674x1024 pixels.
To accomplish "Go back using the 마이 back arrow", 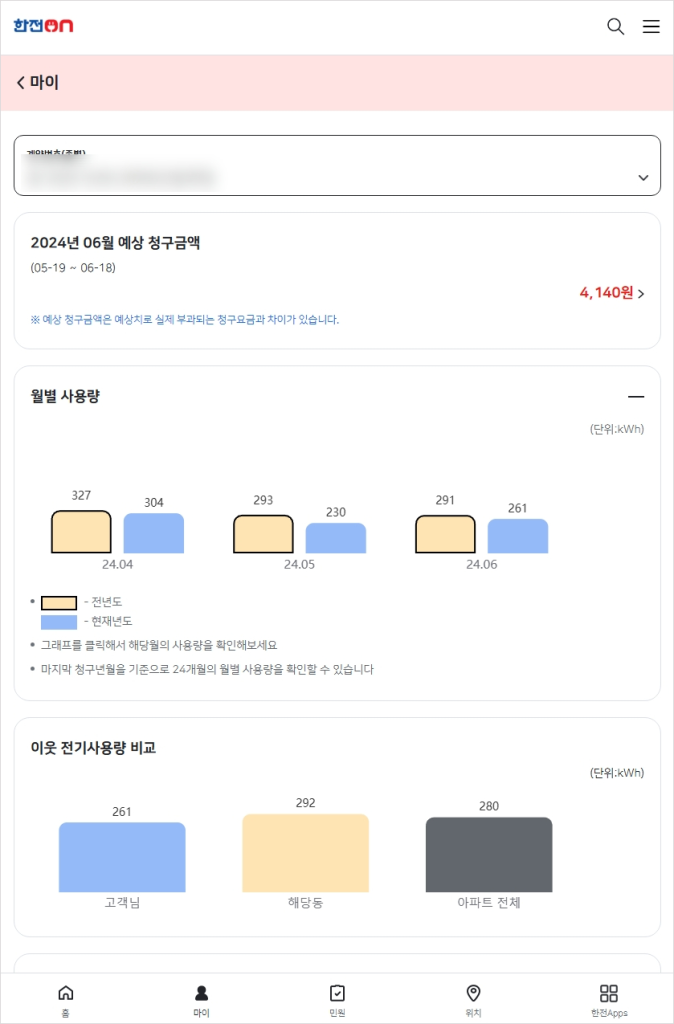I will [x=20, y=82].
